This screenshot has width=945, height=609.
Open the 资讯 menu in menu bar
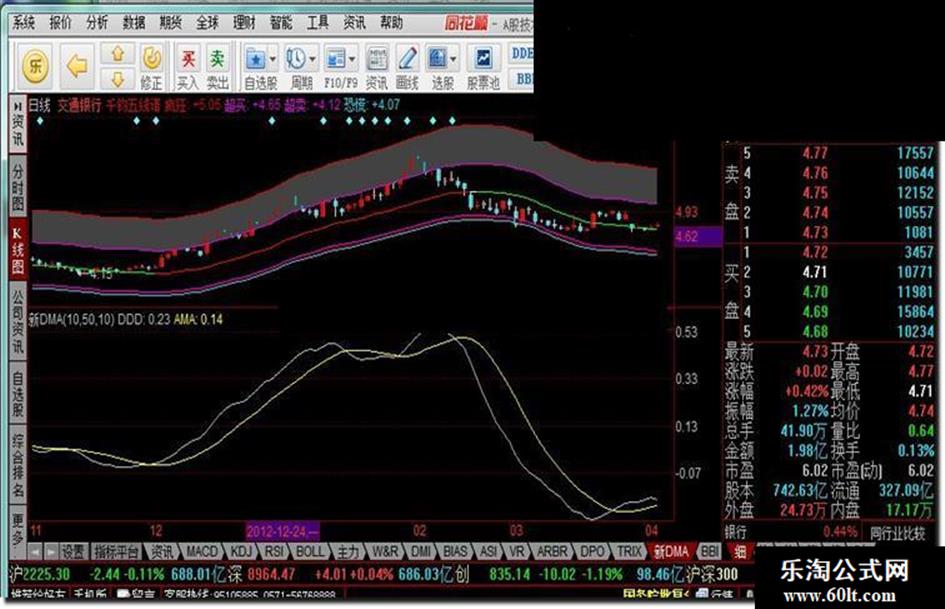354,23
